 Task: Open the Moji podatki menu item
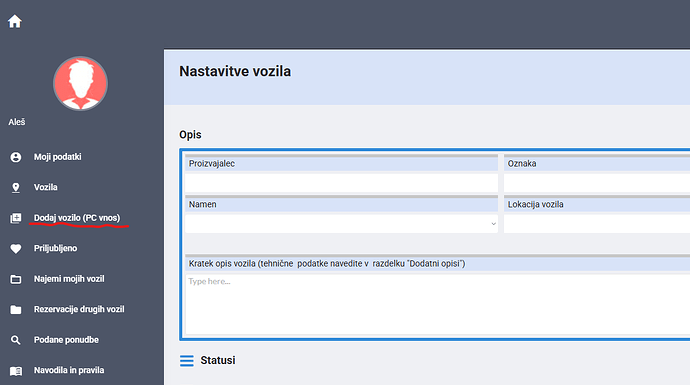(x=58, y=157)
